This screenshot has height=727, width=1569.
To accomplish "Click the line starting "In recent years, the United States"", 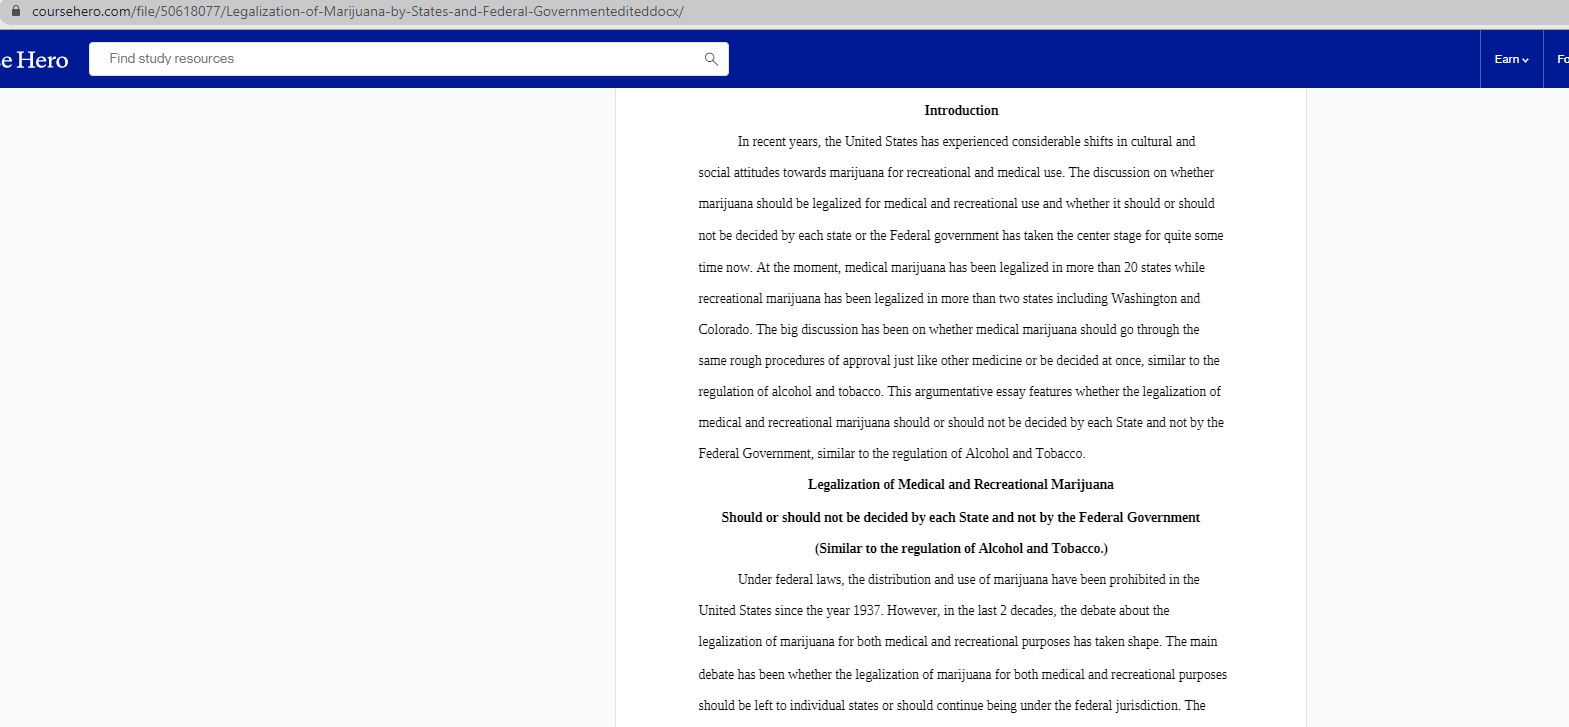I will click(x=966, y=142).
